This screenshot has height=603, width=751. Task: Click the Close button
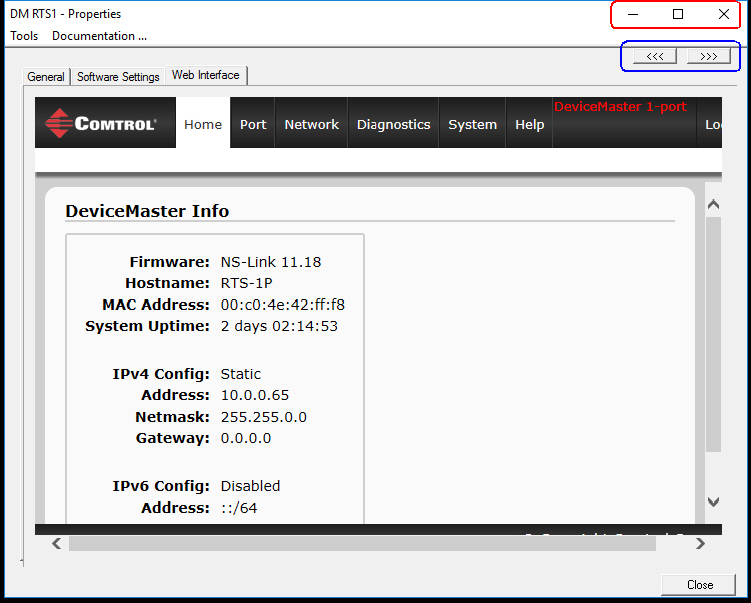699,584
